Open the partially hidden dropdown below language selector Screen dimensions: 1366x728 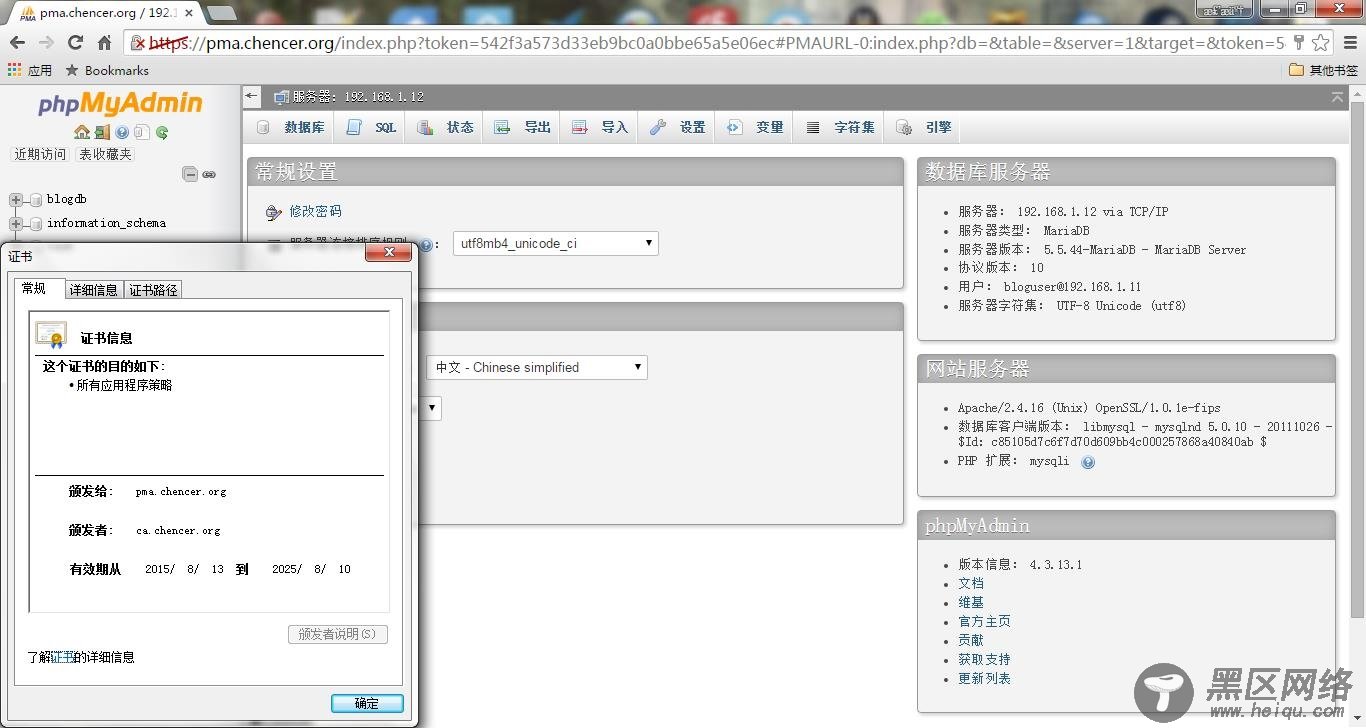tap(431, 407)
